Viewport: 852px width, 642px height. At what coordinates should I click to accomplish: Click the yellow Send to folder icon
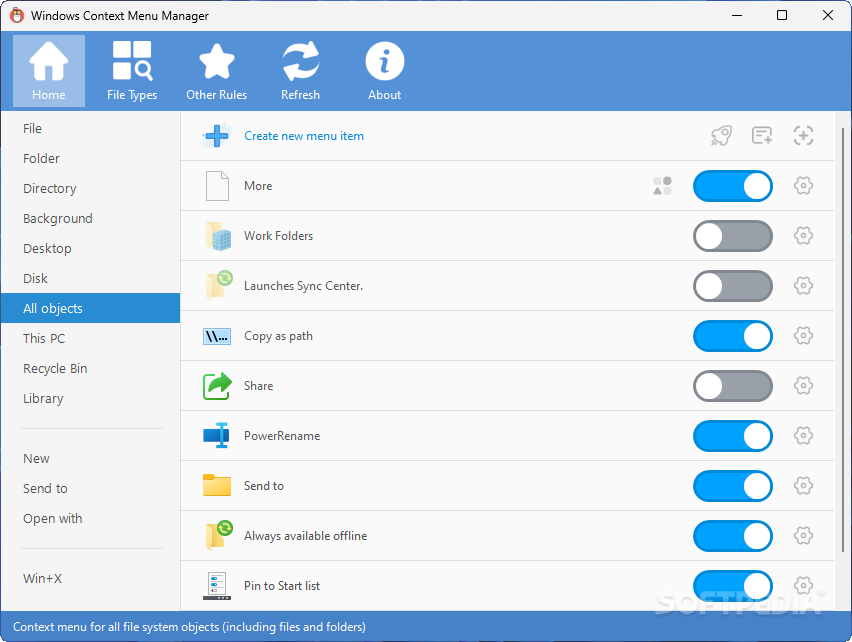(217, 485)
